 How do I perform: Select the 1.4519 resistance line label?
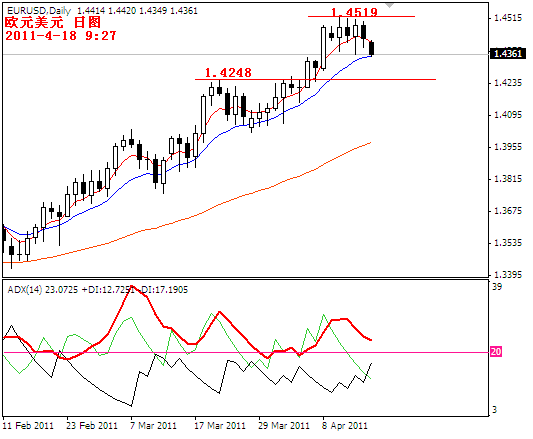tap(354, 13)
